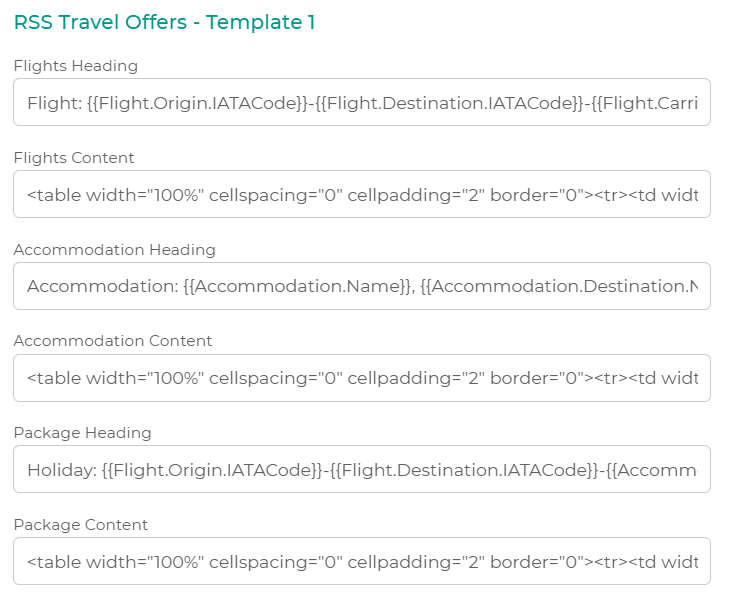
Task: Click the "Accommodation Content" label text
Action: point(113,341)
